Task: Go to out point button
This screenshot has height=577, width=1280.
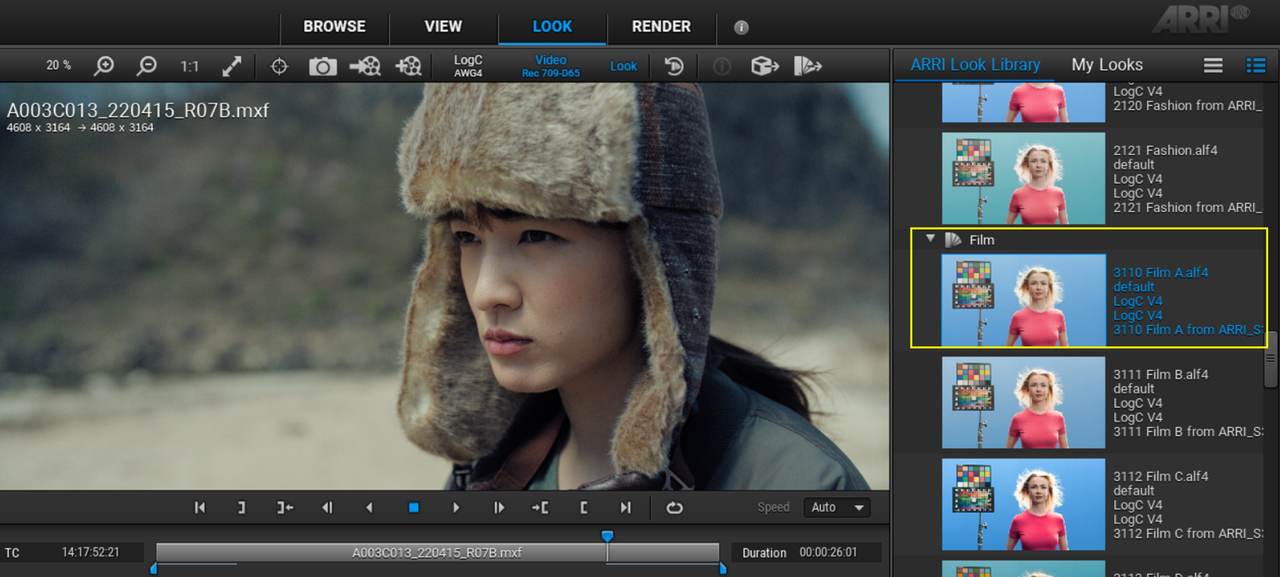Action: click(284, 507)
